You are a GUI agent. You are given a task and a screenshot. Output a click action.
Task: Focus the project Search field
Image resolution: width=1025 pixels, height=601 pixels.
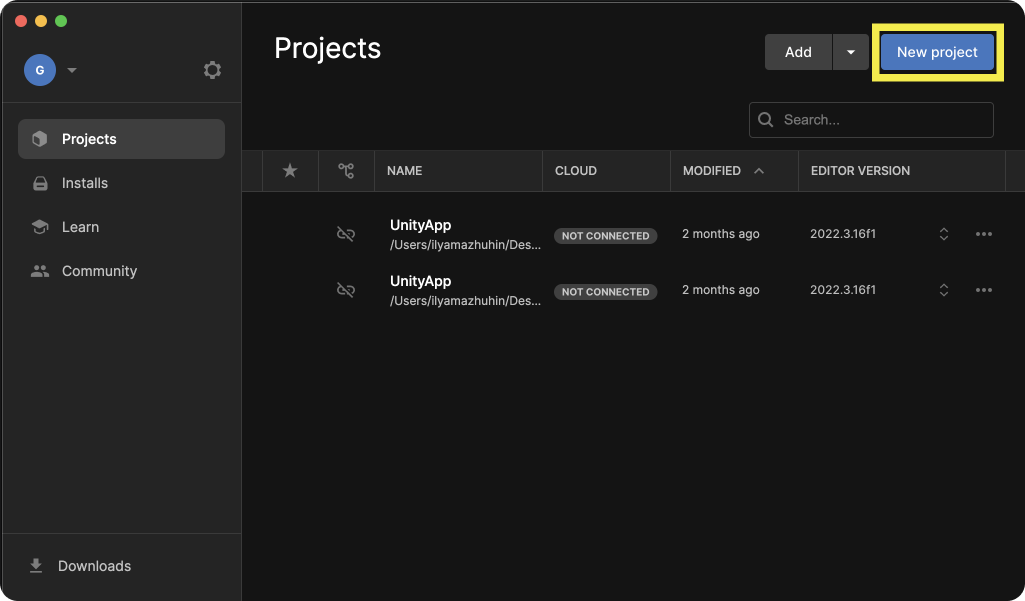(880, 120)
